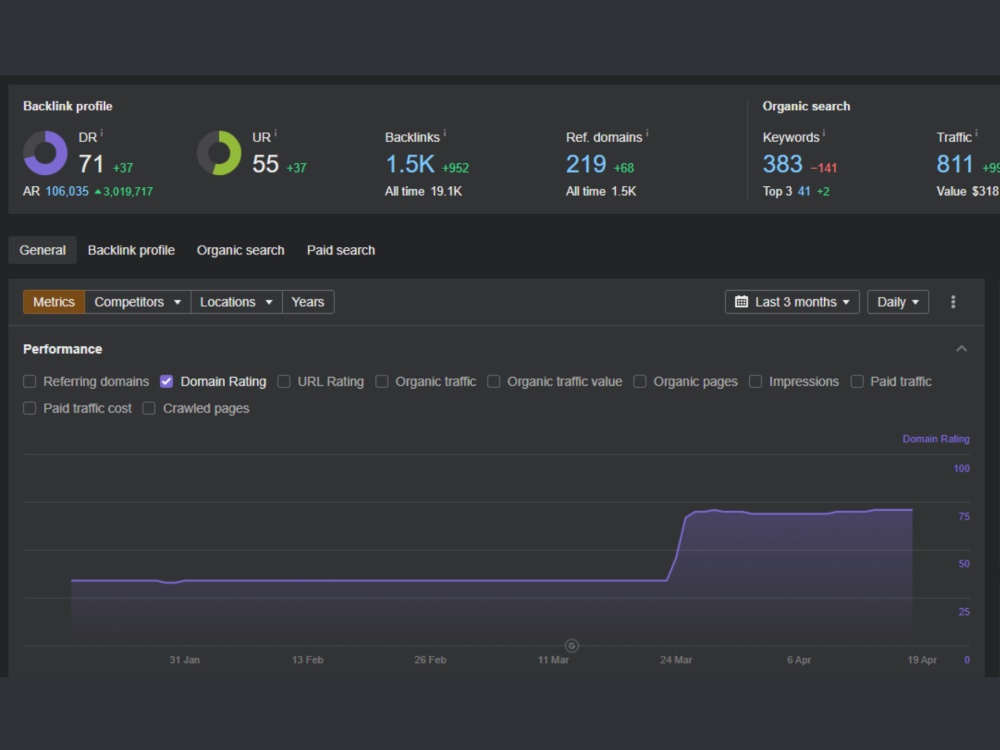1000x750 pixels.
Task: Click the UR green donut chart
Action: point(219,153)
